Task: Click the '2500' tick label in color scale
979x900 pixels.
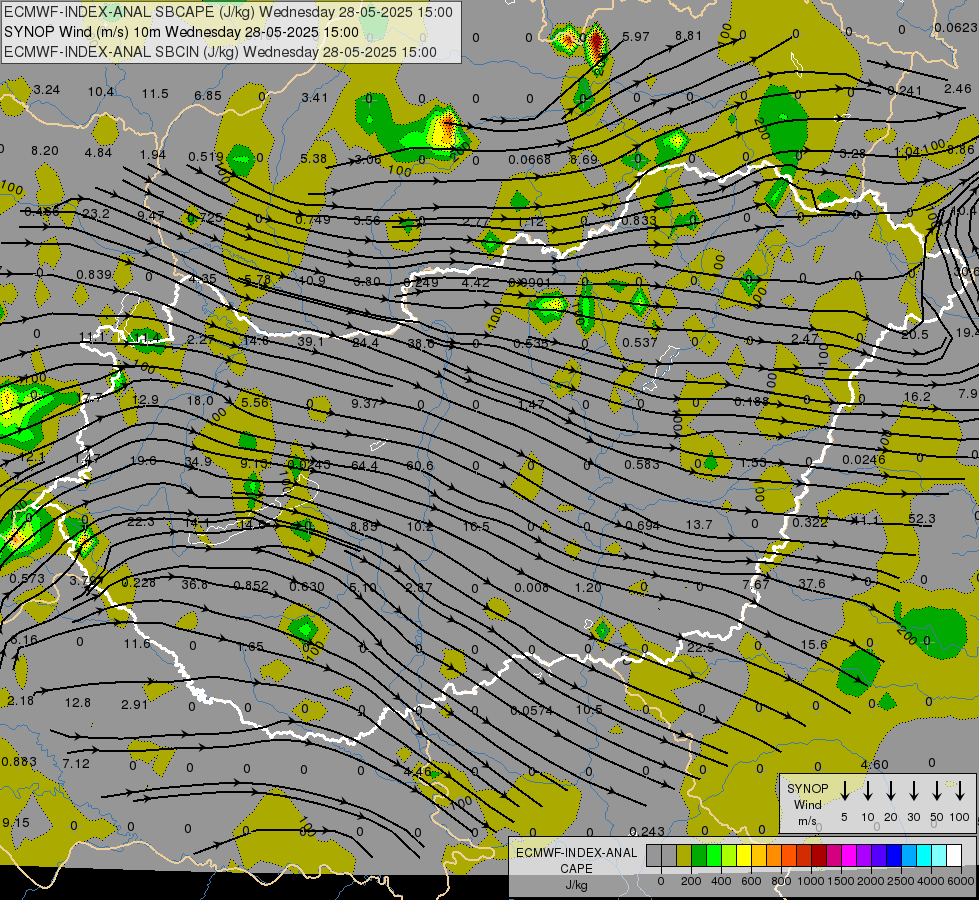Action: (x=901, y=881)
